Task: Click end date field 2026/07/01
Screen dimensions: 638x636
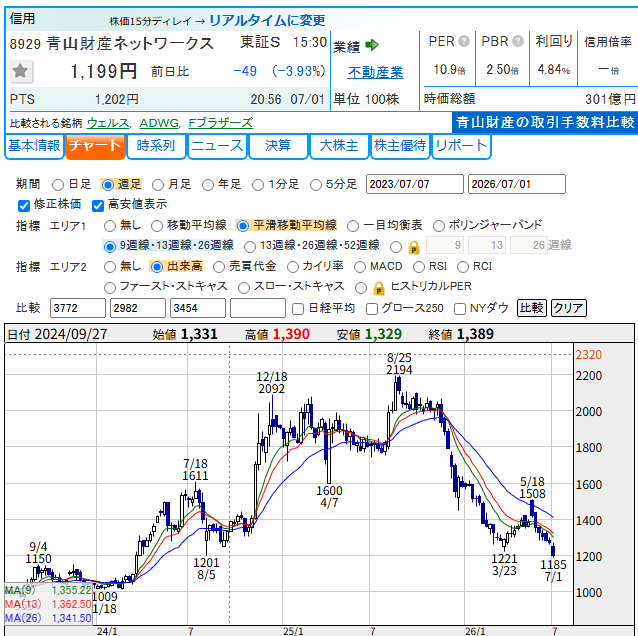Action: tap(517, 184)
